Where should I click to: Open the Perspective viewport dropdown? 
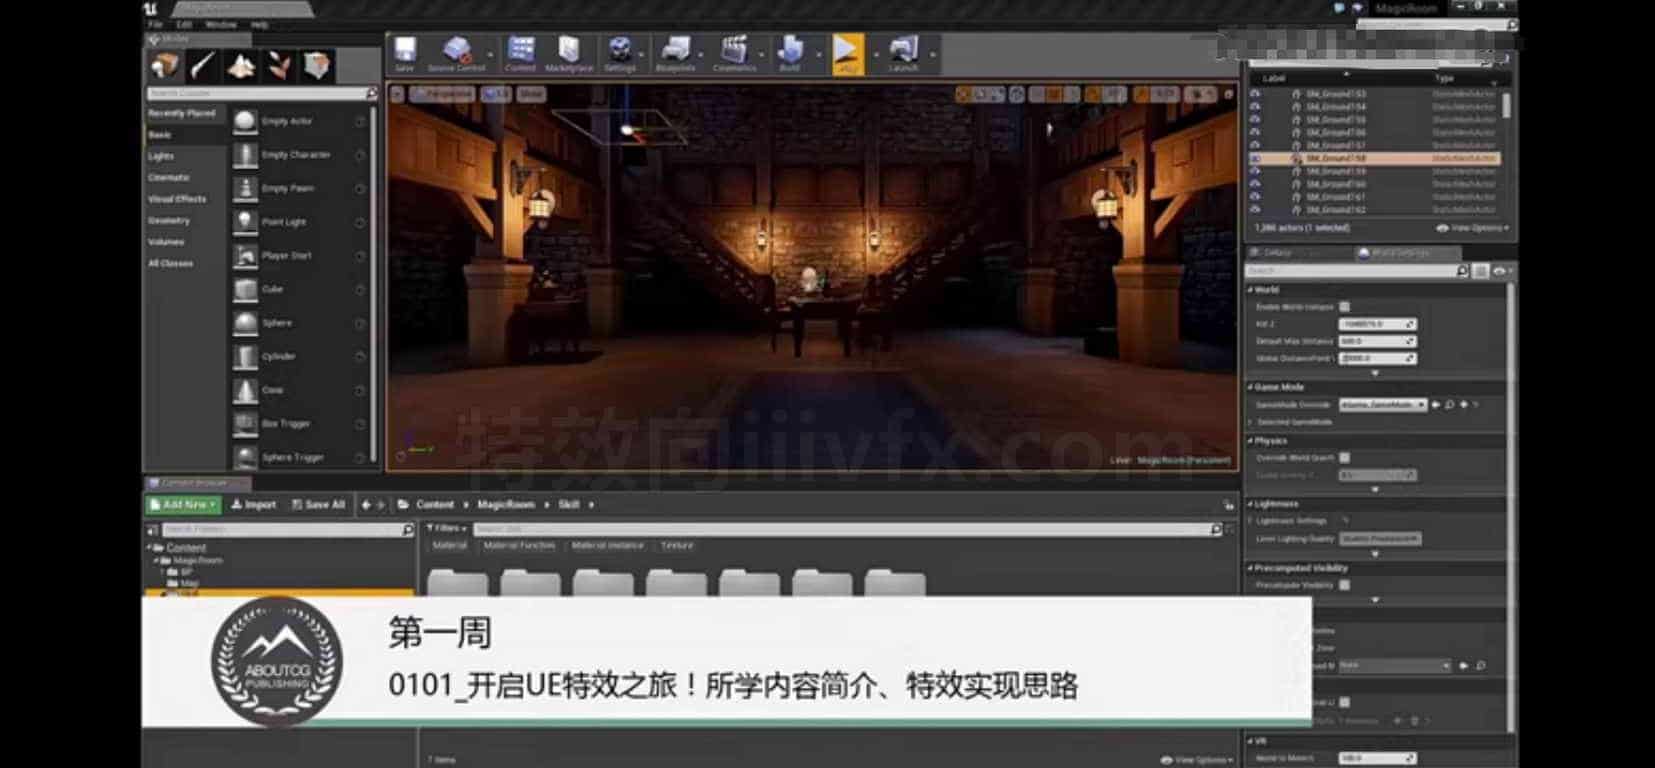443,94
